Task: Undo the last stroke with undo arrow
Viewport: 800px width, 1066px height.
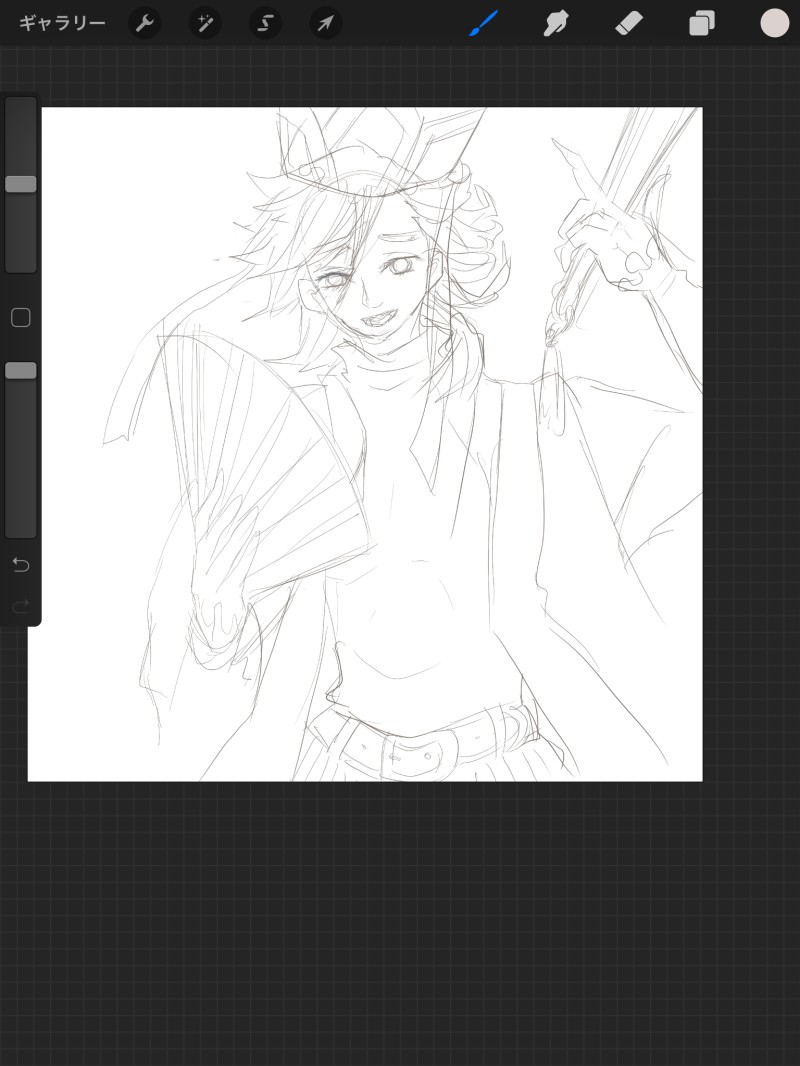Action: (x=21, y=565)
